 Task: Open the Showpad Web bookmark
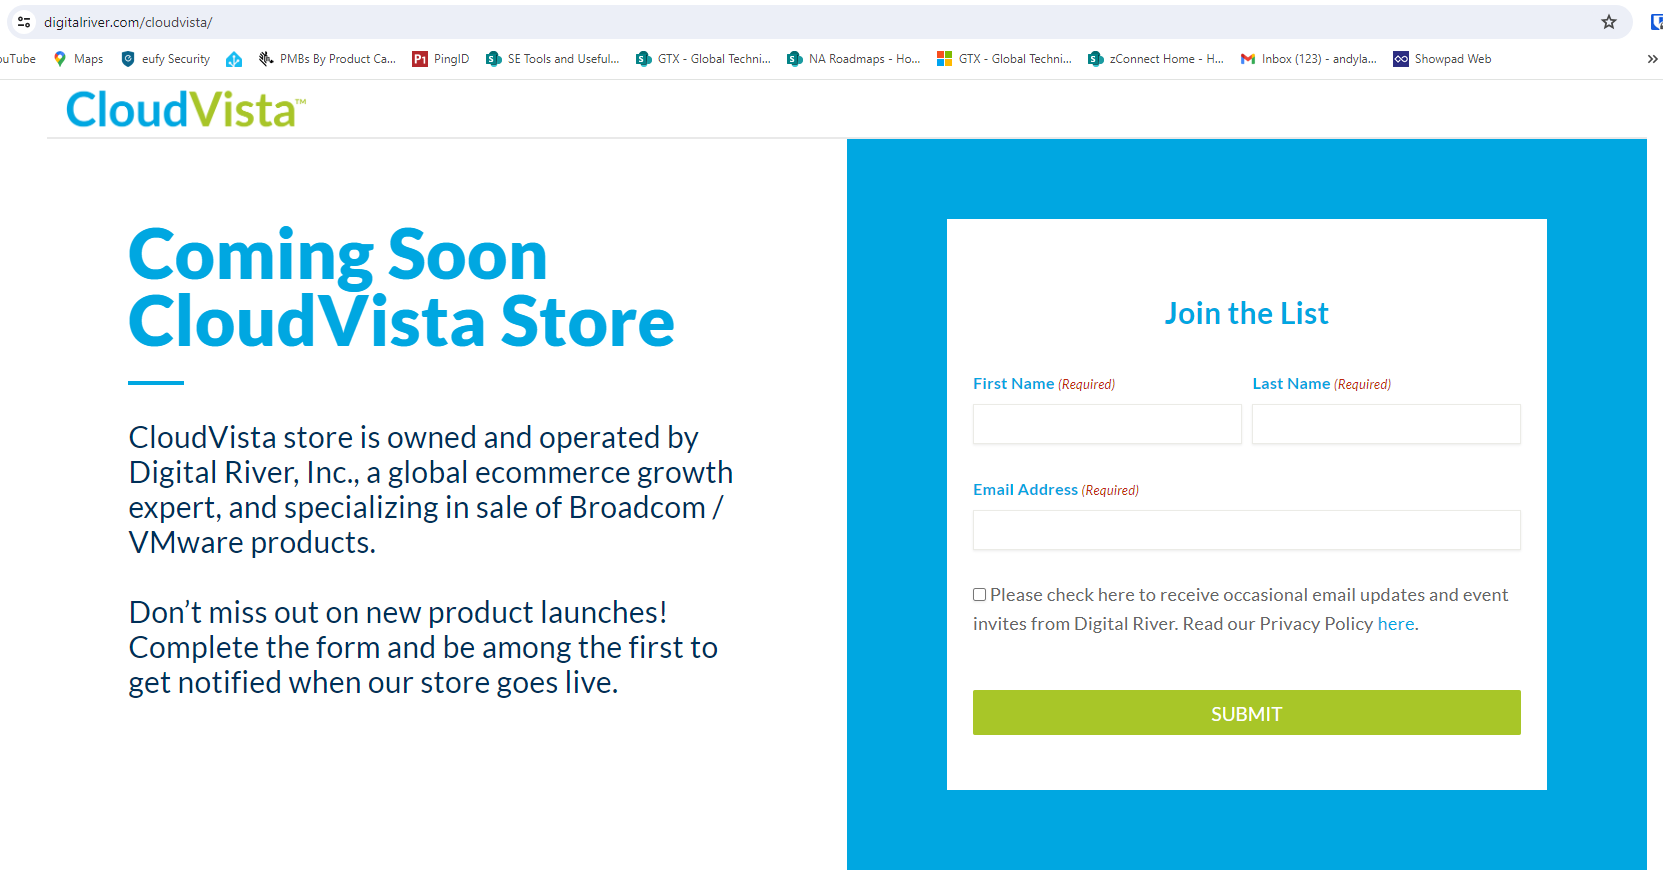pyautogui.click(x=1442, y=59)
